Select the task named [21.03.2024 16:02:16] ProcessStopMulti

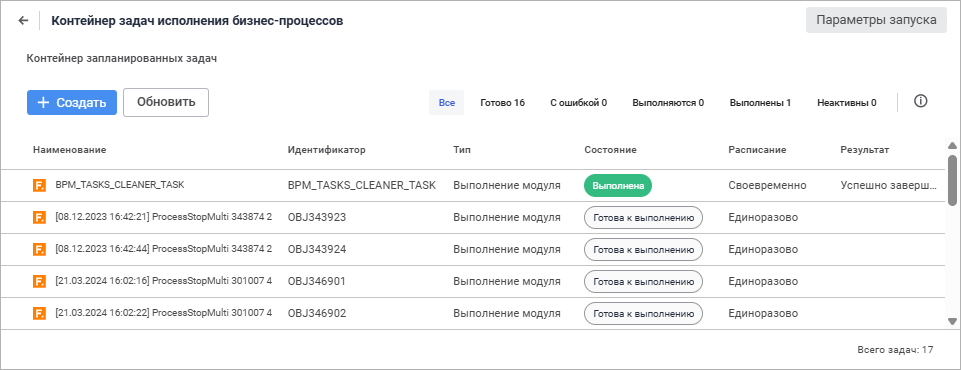click(164, 280)
